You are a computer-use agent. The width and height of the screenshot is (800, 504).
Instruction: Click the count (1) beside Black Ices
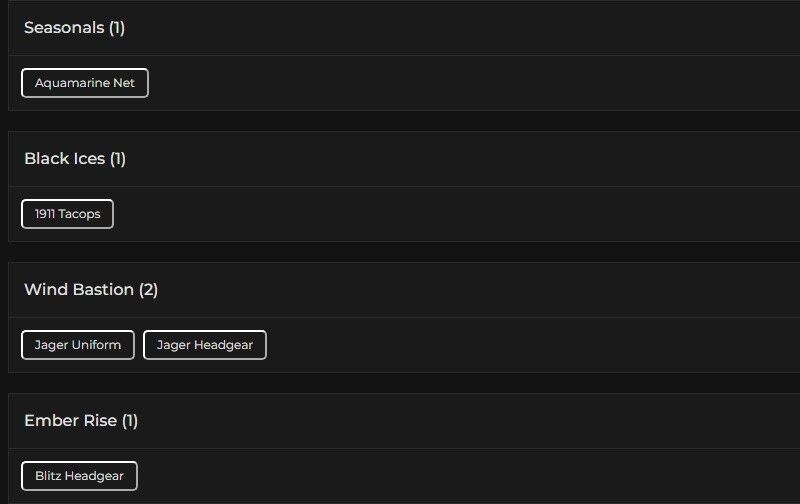118,159
